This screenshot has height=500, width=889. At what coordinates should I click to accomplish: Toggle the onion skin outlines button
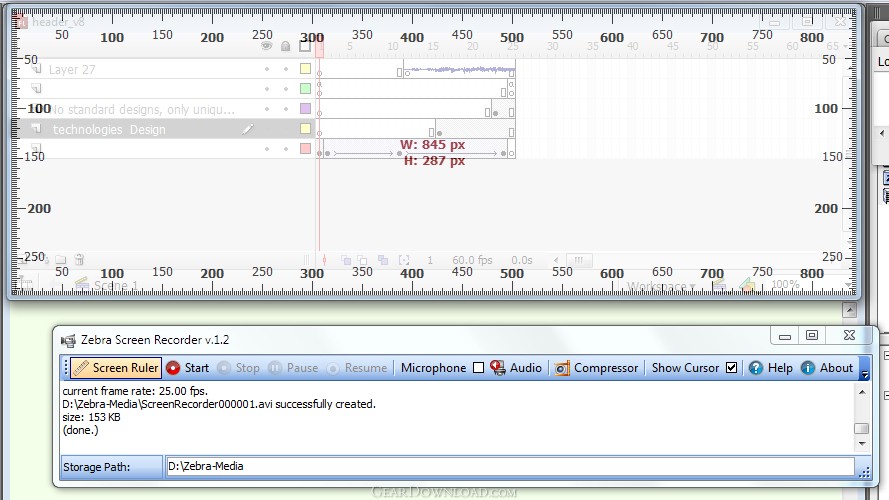coord(362,260)
